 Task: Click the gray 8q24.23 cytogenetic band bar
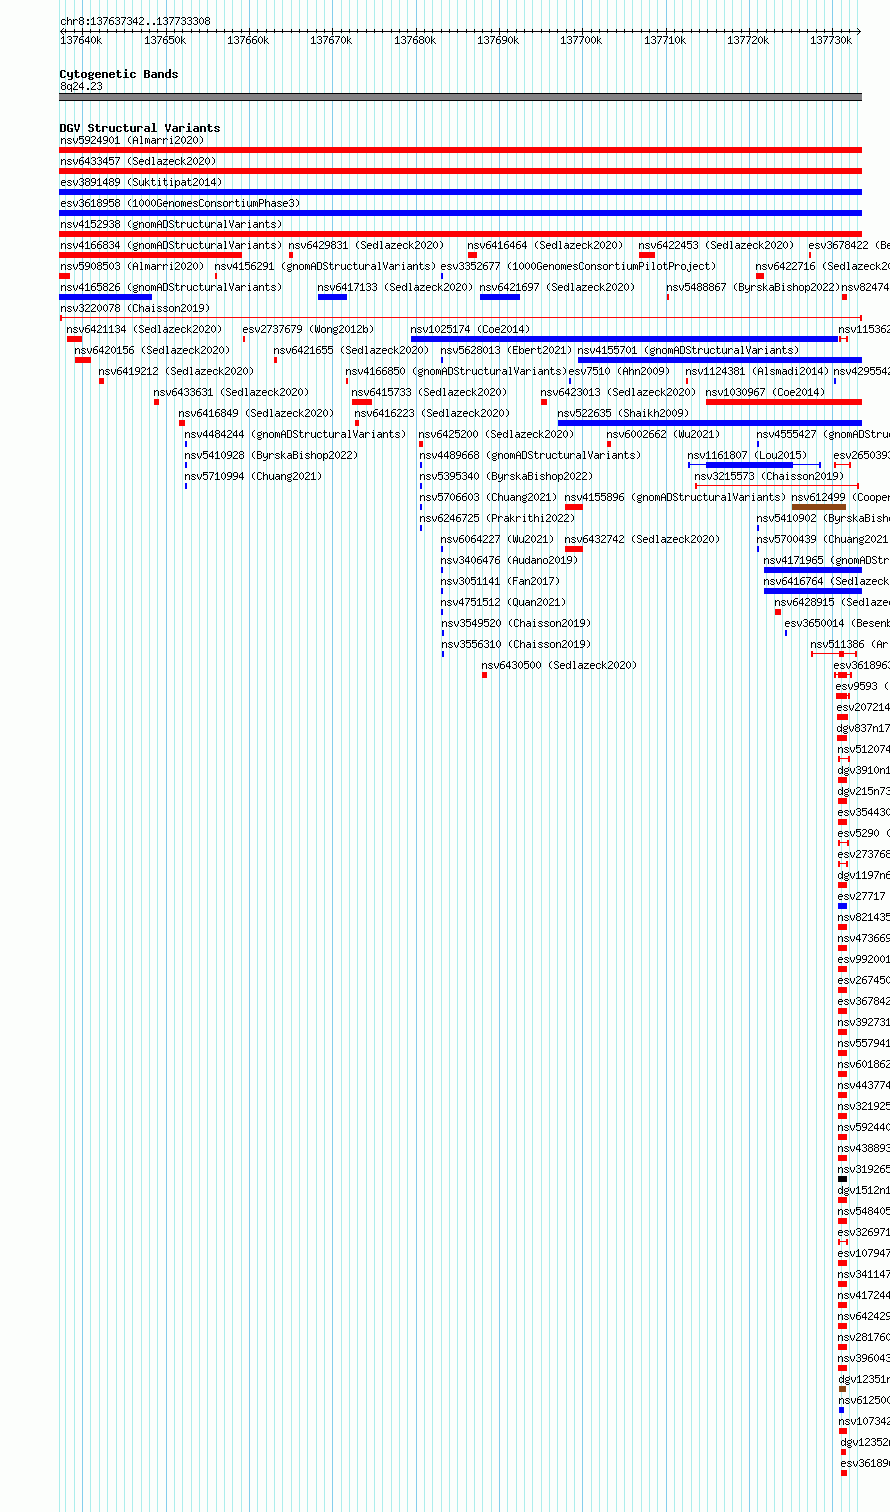(x=460, y=97)
